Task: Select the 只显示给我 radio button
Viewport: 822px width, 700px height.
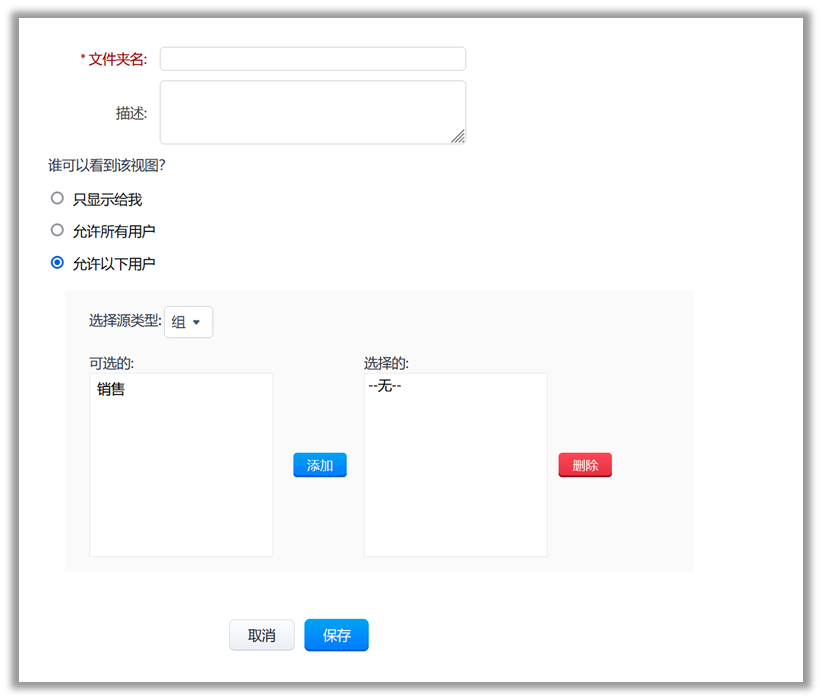Action: (x=57, y=199)
